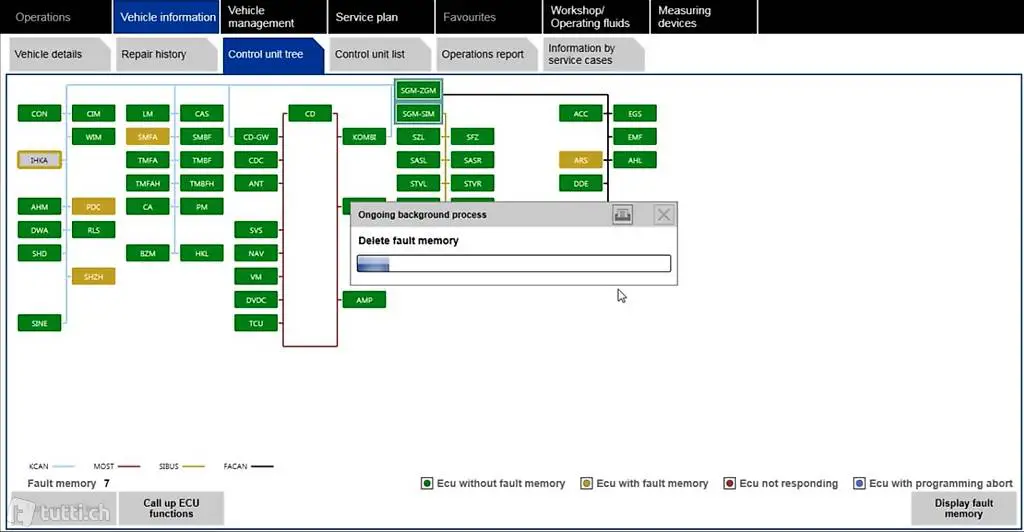Screen dimensions: 1024x532
Task: Select the AMP control unit
Action: [364, 300]
